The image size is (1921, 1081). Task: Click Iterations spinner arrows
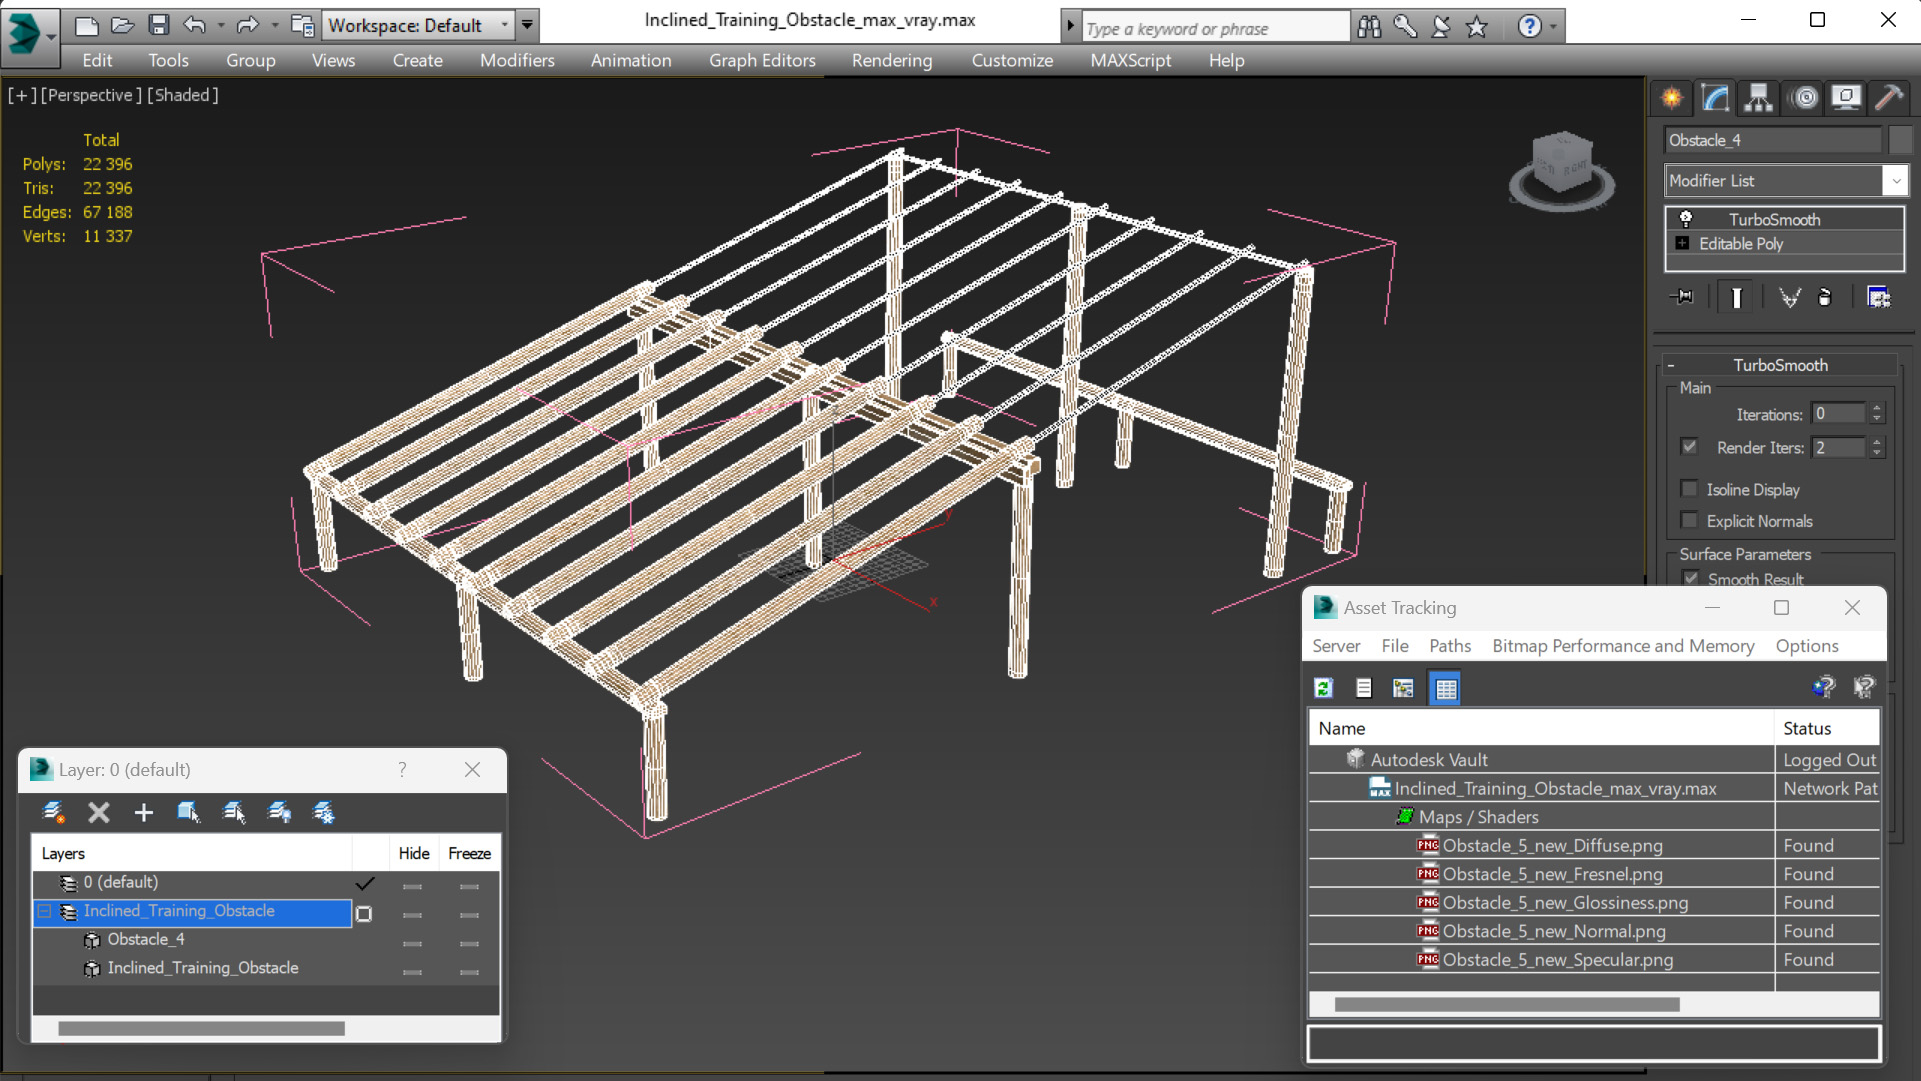pyautogui.click(x=1877, y=413)
